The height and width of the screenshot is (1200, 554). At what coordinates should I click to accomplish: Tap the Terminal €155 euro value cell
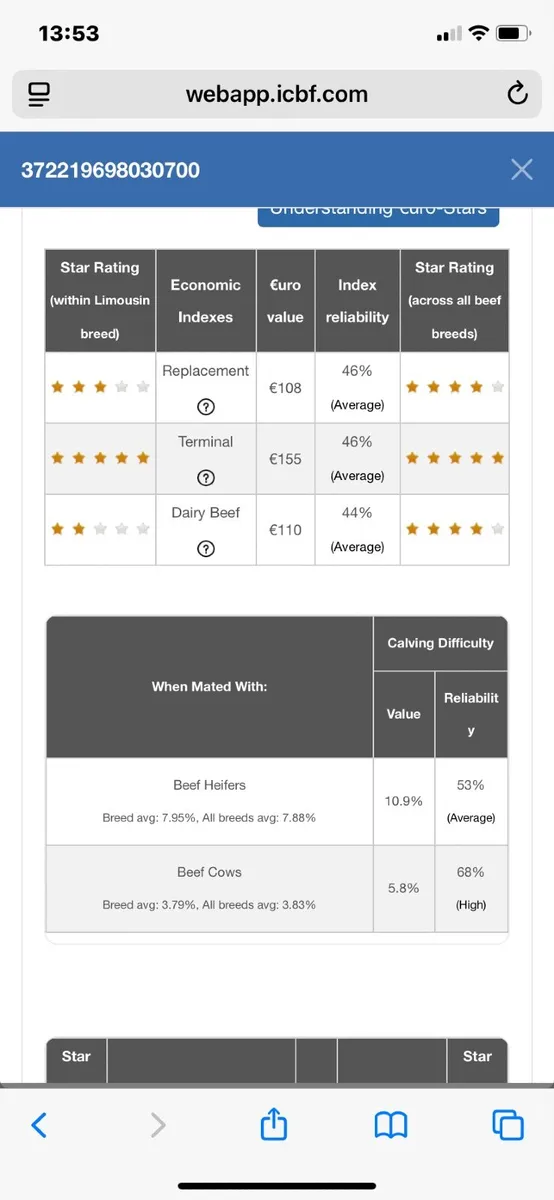tap(285, 459)
